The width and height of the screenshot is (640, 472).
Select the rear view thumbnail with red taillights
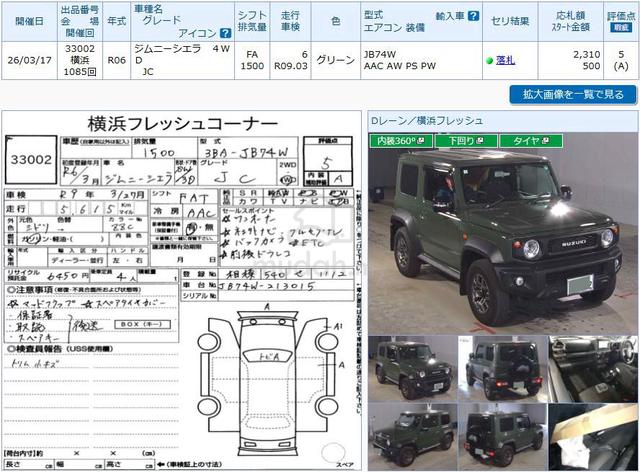502,368
